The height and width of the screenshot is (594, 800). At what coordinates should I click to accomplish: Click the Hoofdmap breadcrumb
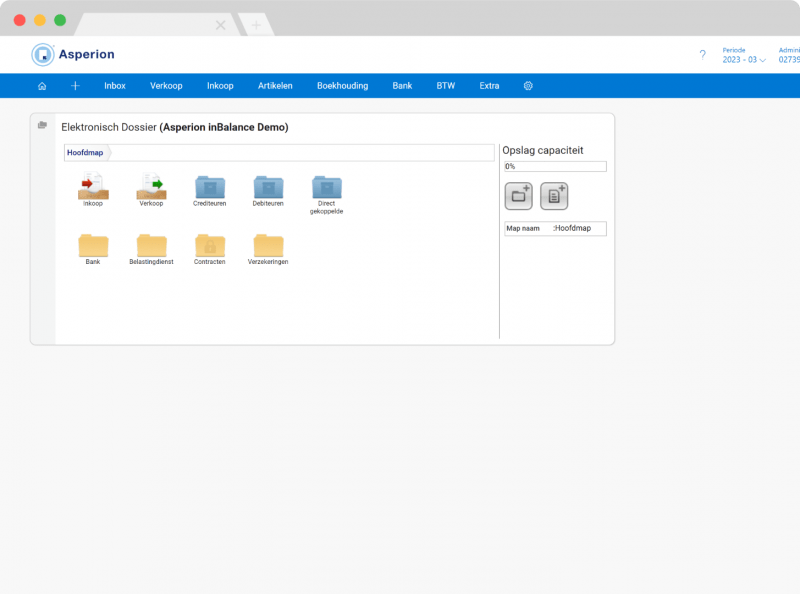[85, 153]
